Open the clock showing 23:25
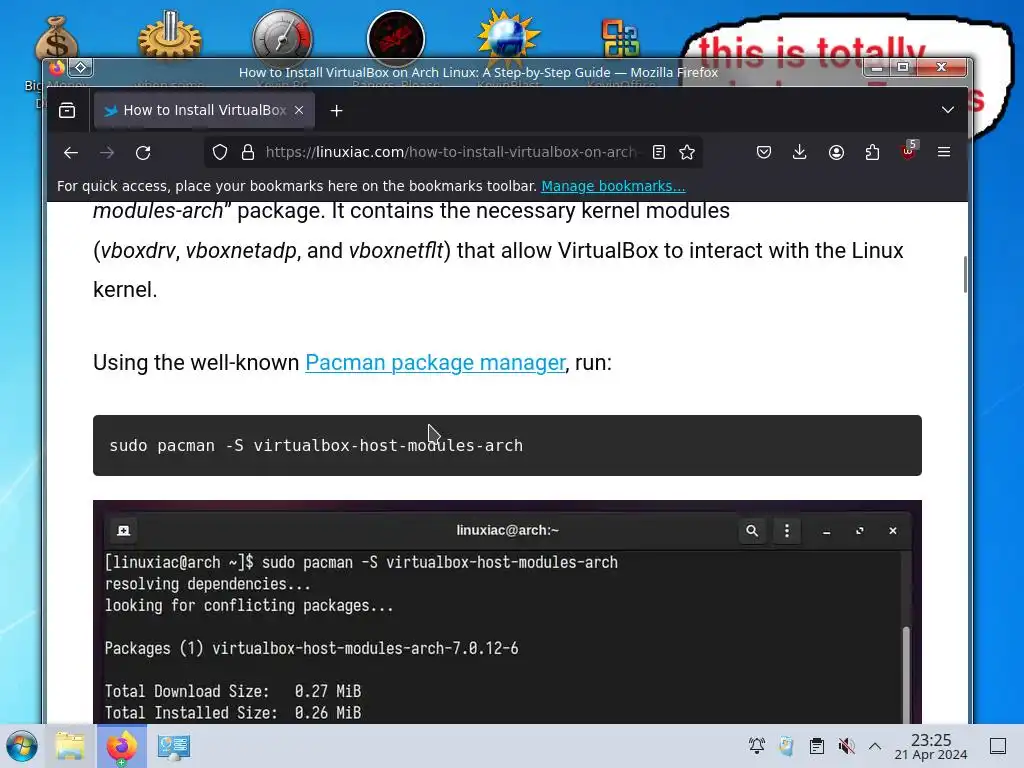 click(931, 746)
